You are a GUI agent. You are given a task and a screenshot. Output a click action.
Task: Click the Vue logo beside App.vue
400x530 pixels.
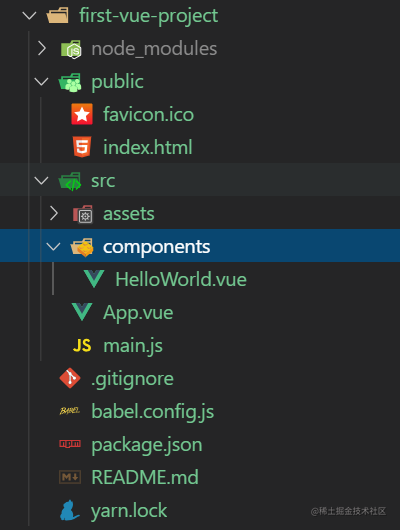click(82, 312)
